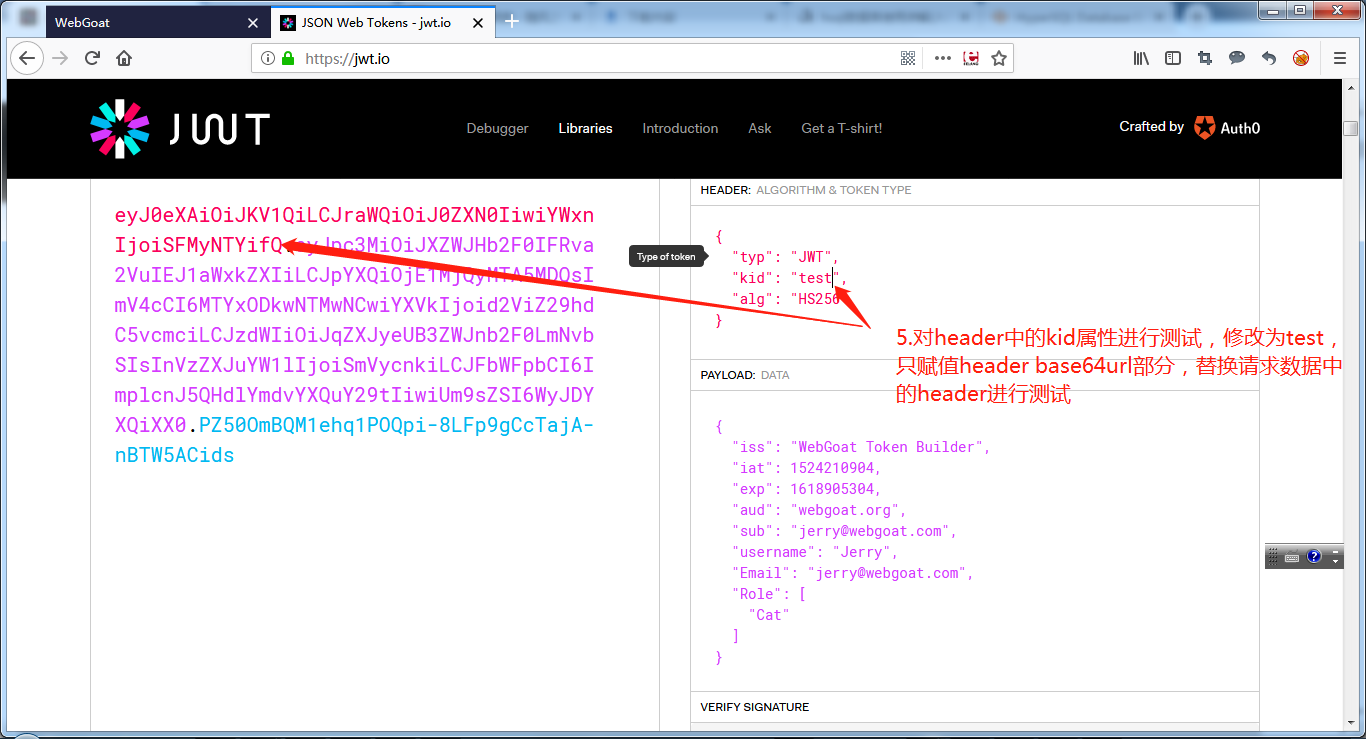This screenshot has height=739, width=1366.
Task: View the green secure connection padlock
Action: pos(288,59)
